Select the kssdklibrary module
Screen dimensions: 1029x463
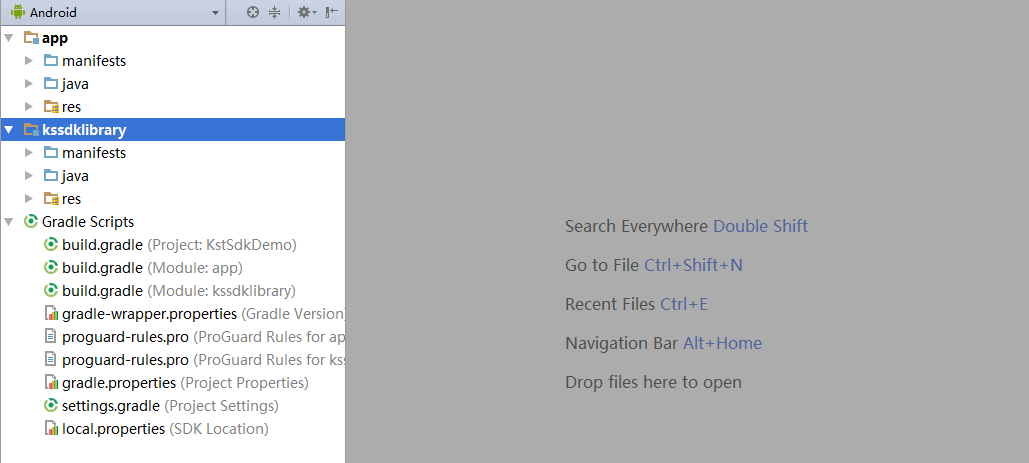tap(84, 130)
